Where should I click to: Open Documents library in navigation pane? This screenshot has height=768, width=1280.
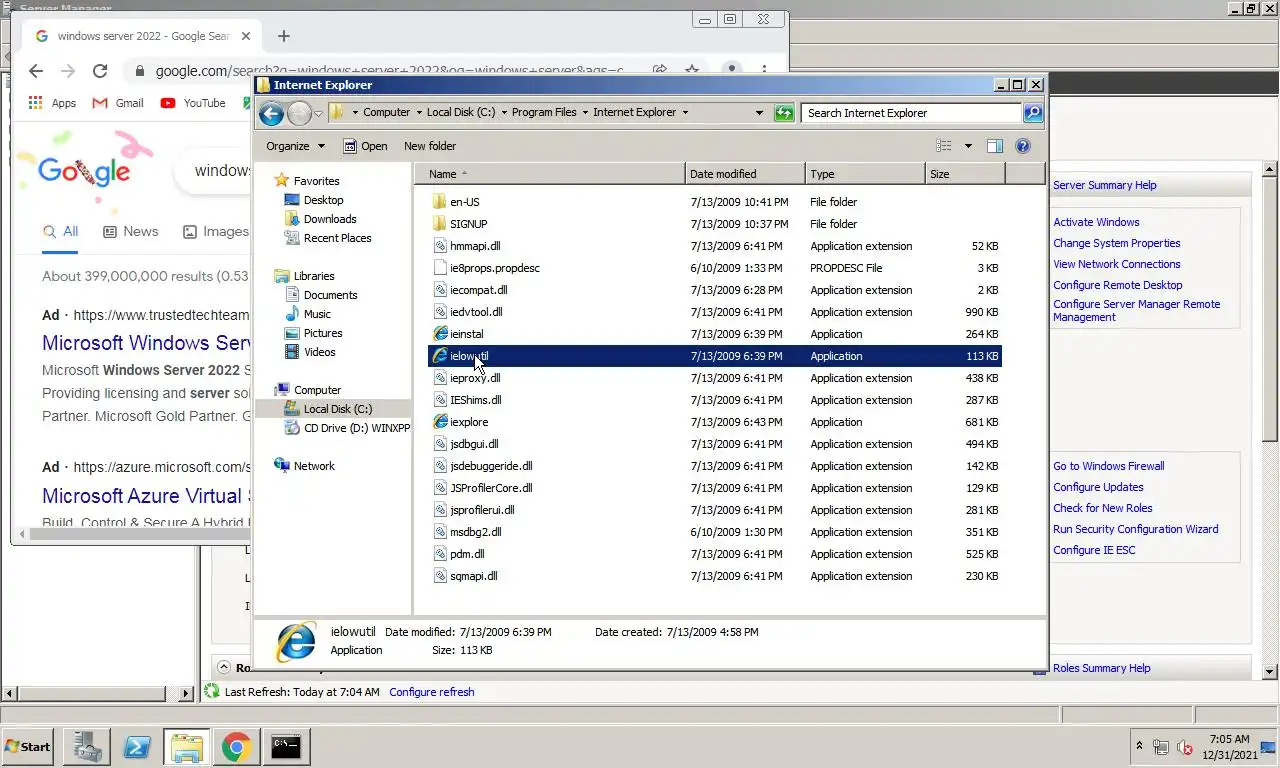(x=330, y=295)
